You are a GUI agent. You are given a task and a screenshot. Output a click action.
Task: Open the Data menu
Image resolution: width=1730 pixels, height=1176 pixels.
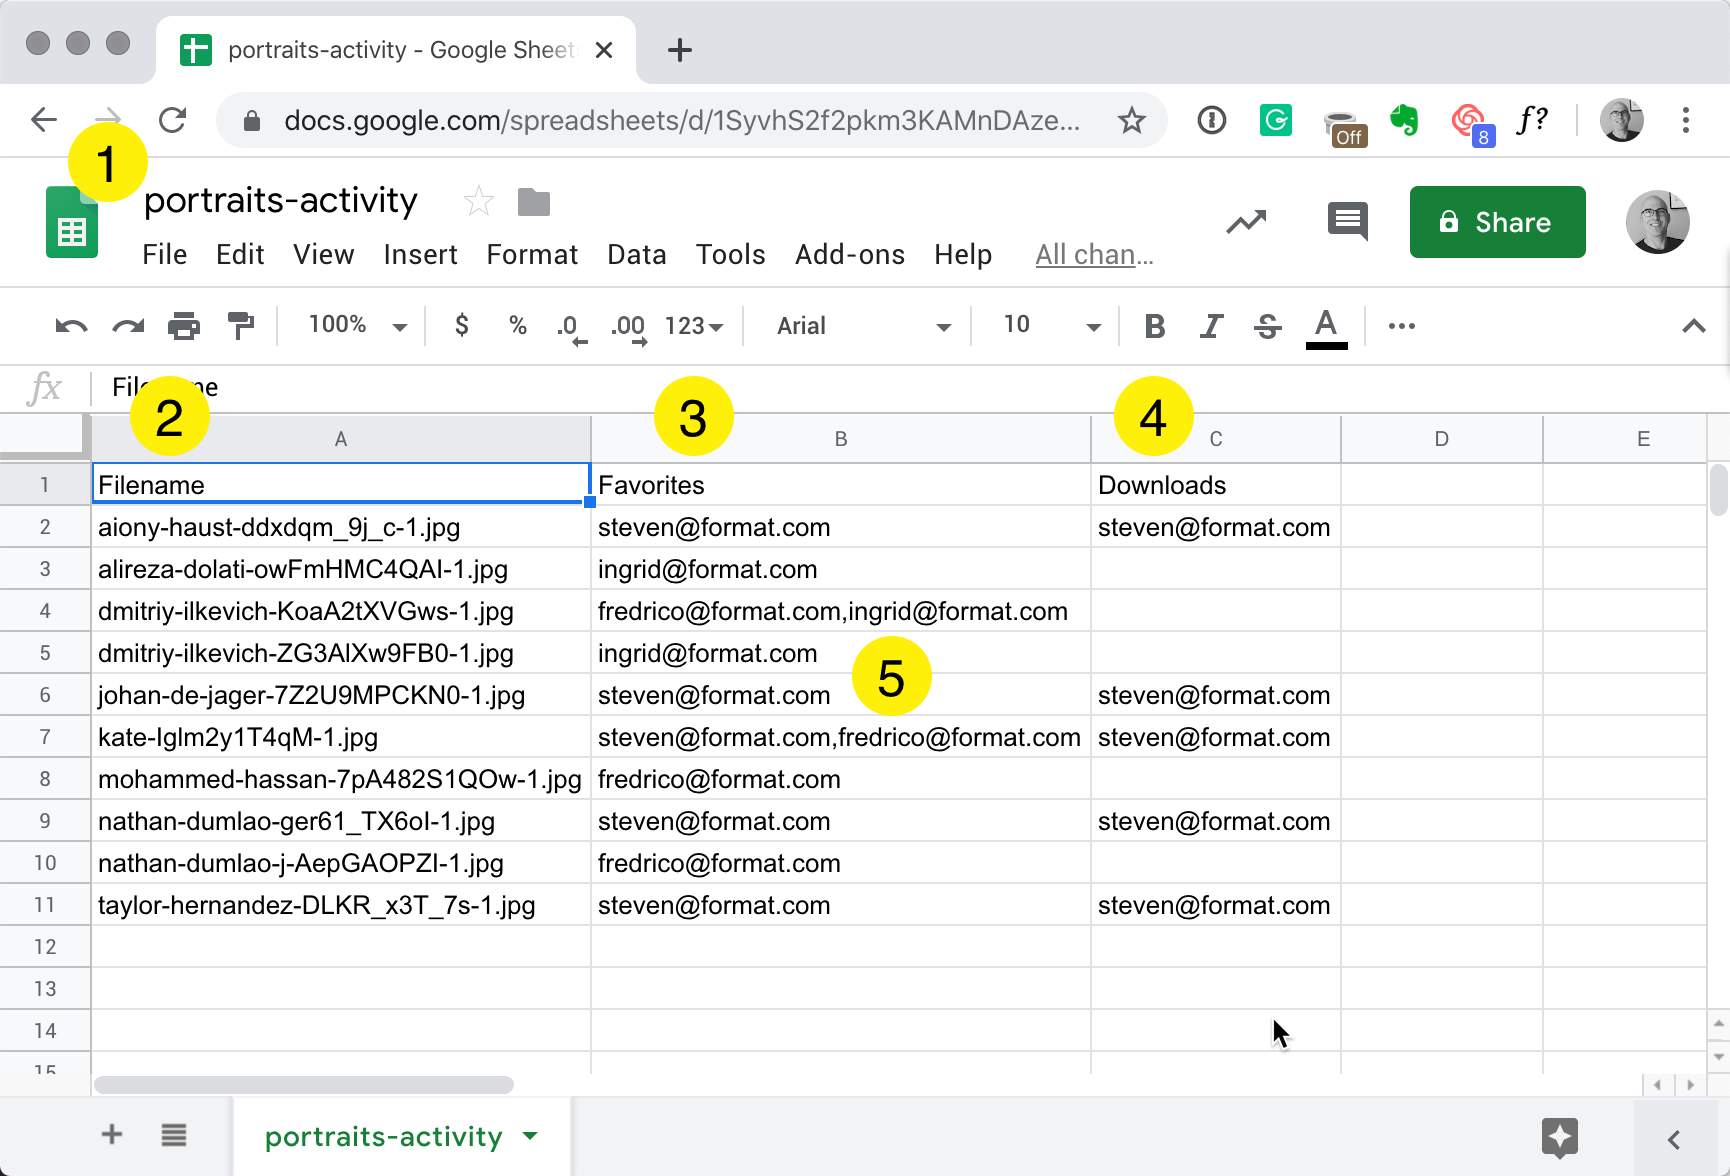pos(636,255)
